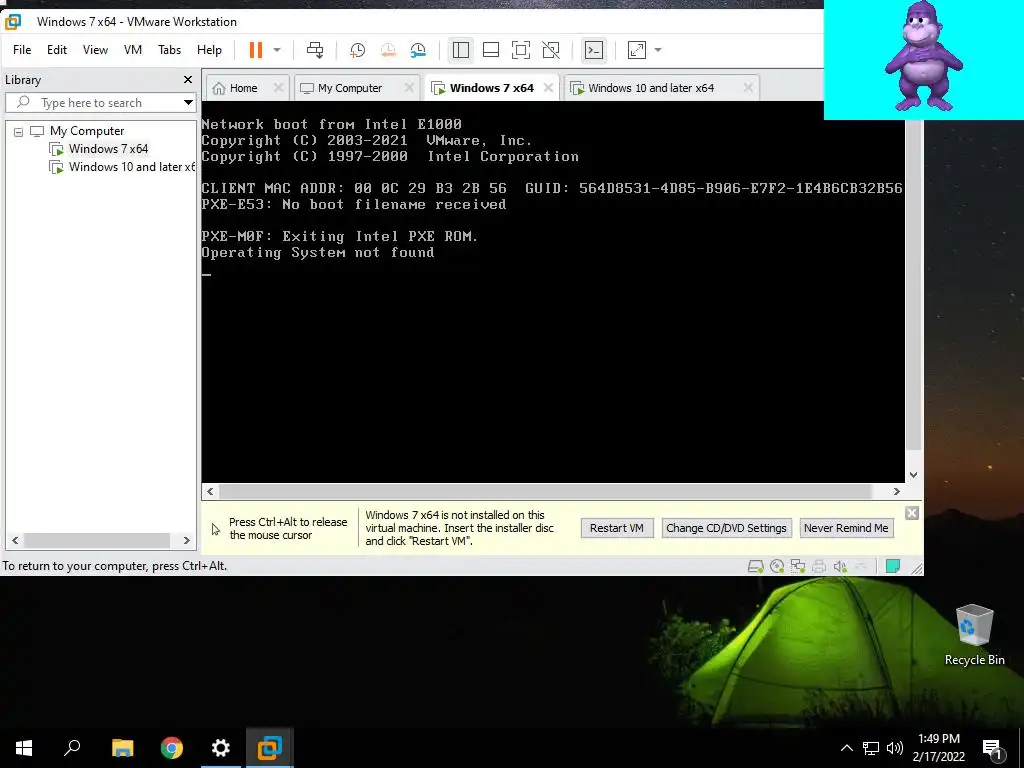Click the network adapter status icon
1024x768 pixels.
coord(798,566)
